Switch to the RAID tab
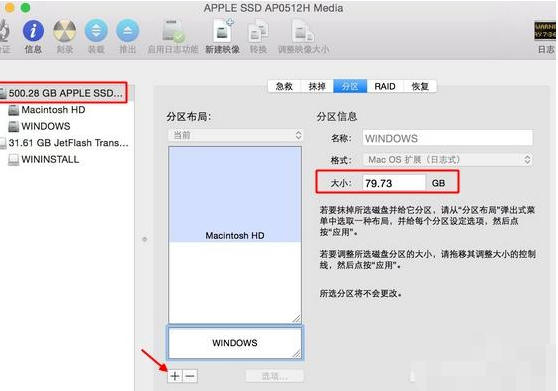The height and width of the screenshot is (391, 558). coord(385,86)
